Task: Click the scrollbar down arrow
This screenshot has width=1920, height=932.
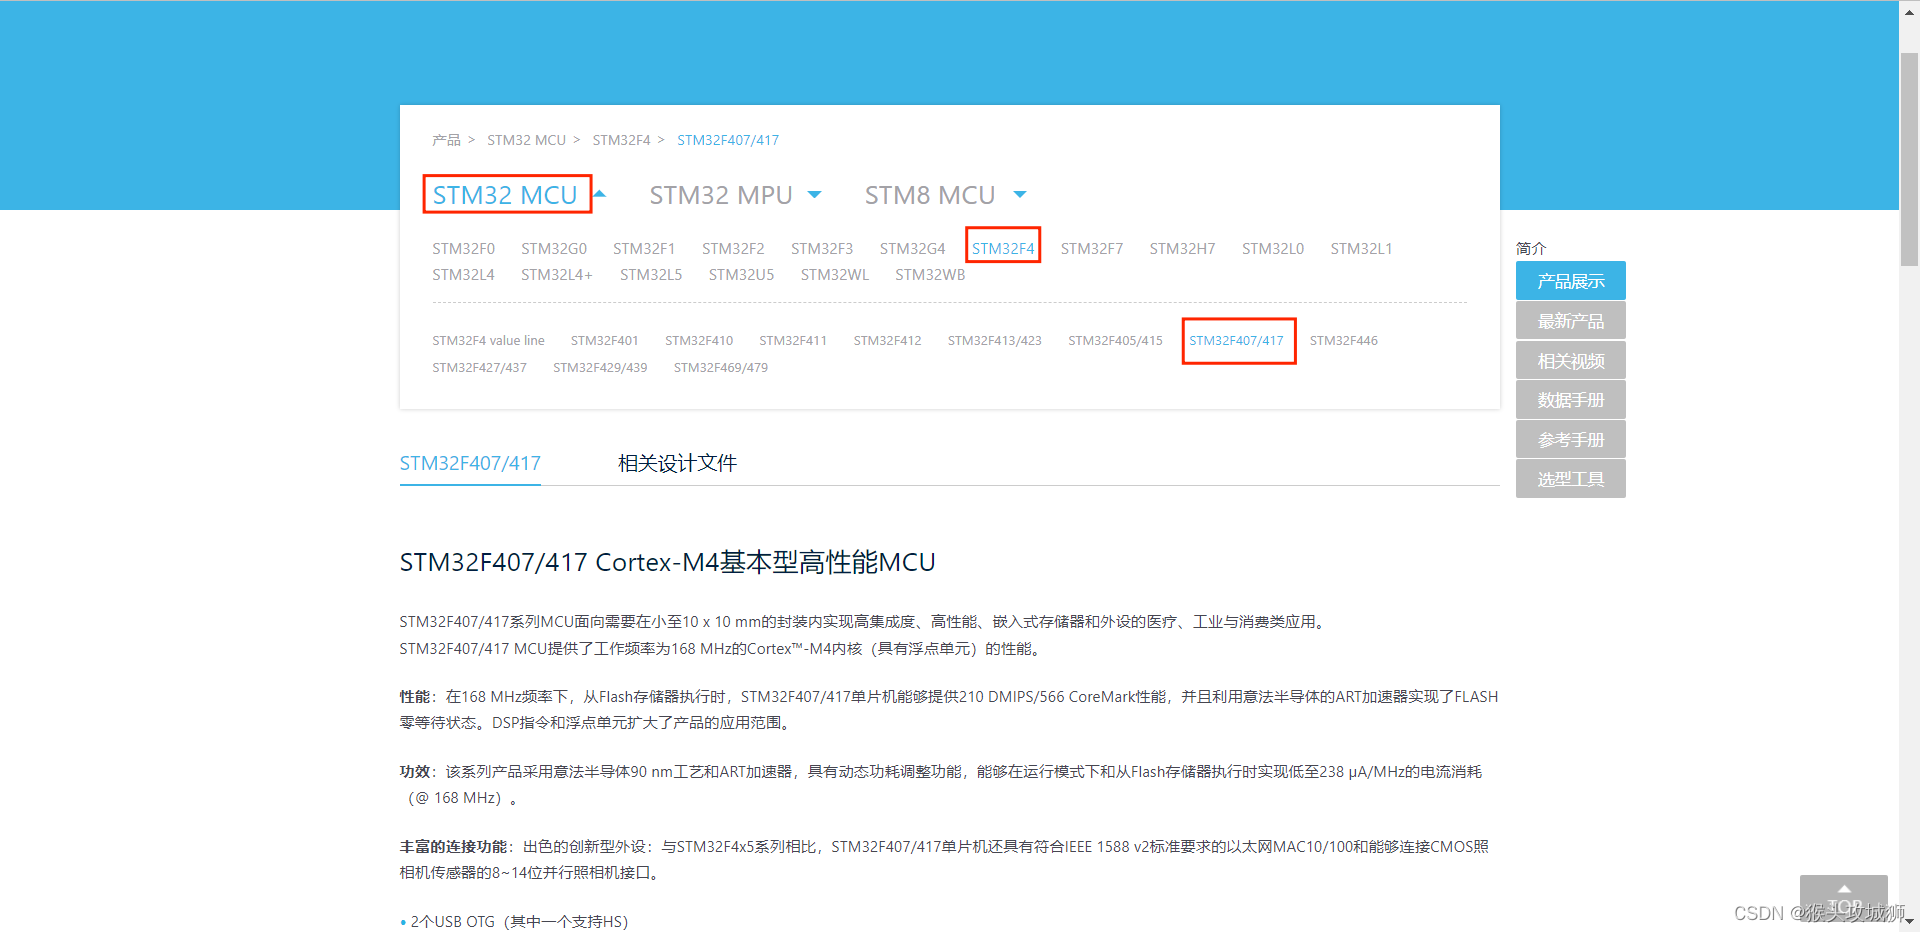Action: tap(1909, 921)
